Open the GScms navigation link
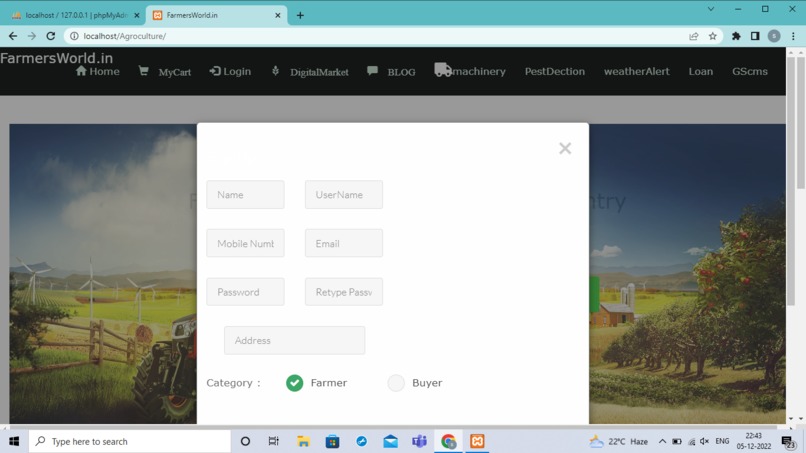 pos(750,71)
